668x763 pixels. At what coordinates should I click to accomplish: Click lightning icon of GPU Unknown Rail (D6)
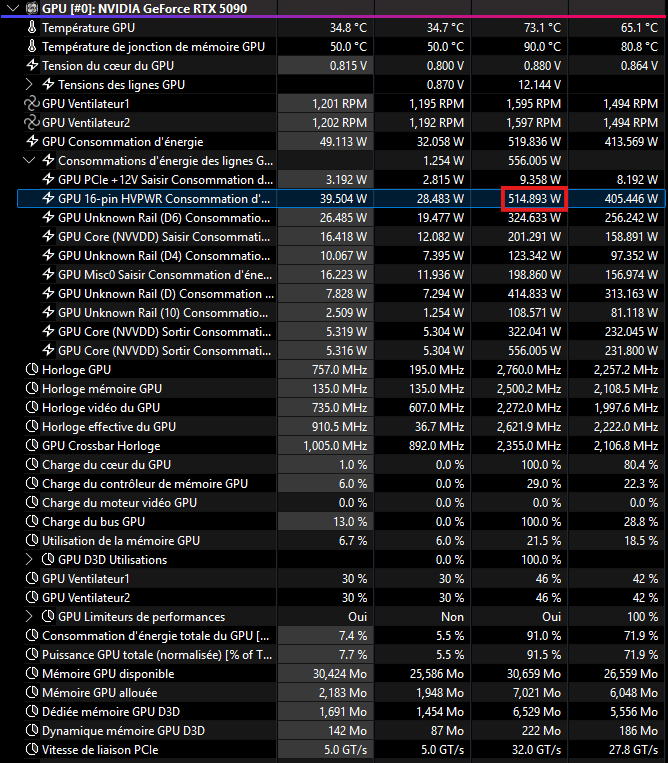tap(48, 218)
